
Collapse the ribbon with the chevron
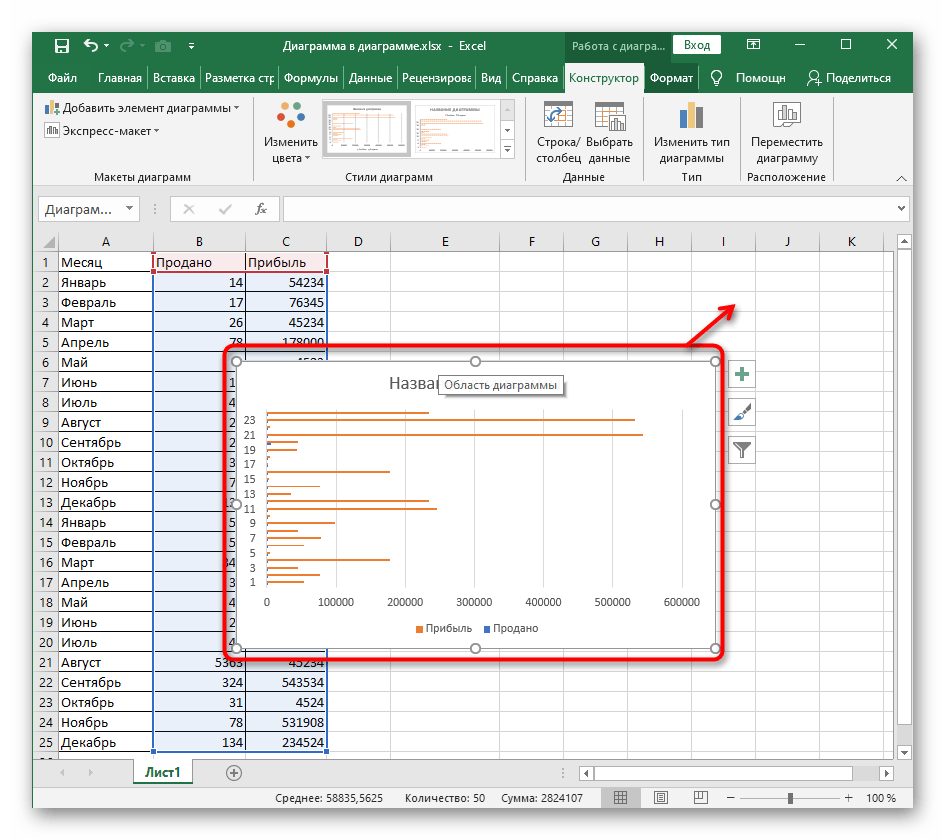(901, 178)
